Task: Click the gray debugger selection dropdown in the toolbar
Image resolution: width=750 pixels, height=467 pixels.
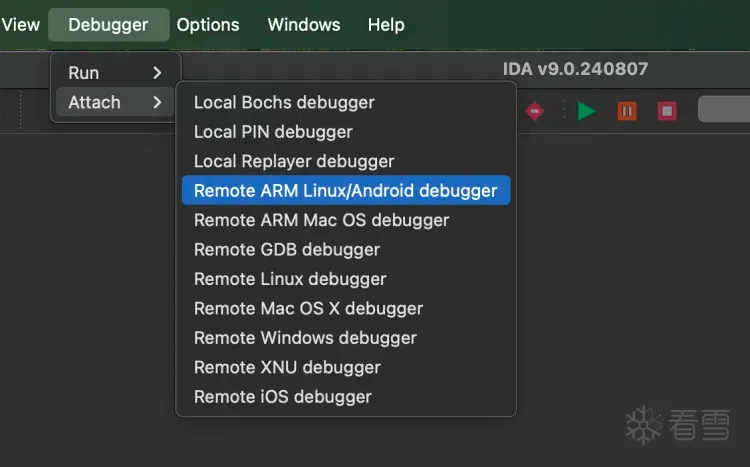Action: 724,109
